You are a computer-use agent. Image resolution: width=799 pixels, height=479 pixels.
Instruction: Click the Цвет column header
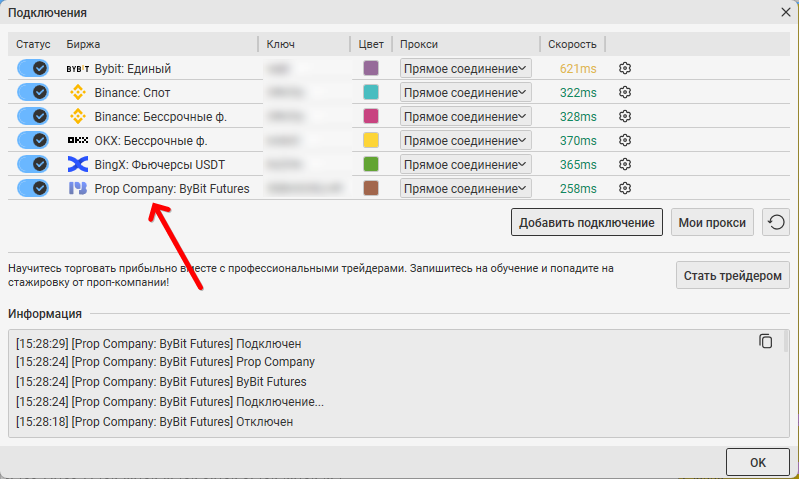tap(371, 44)
